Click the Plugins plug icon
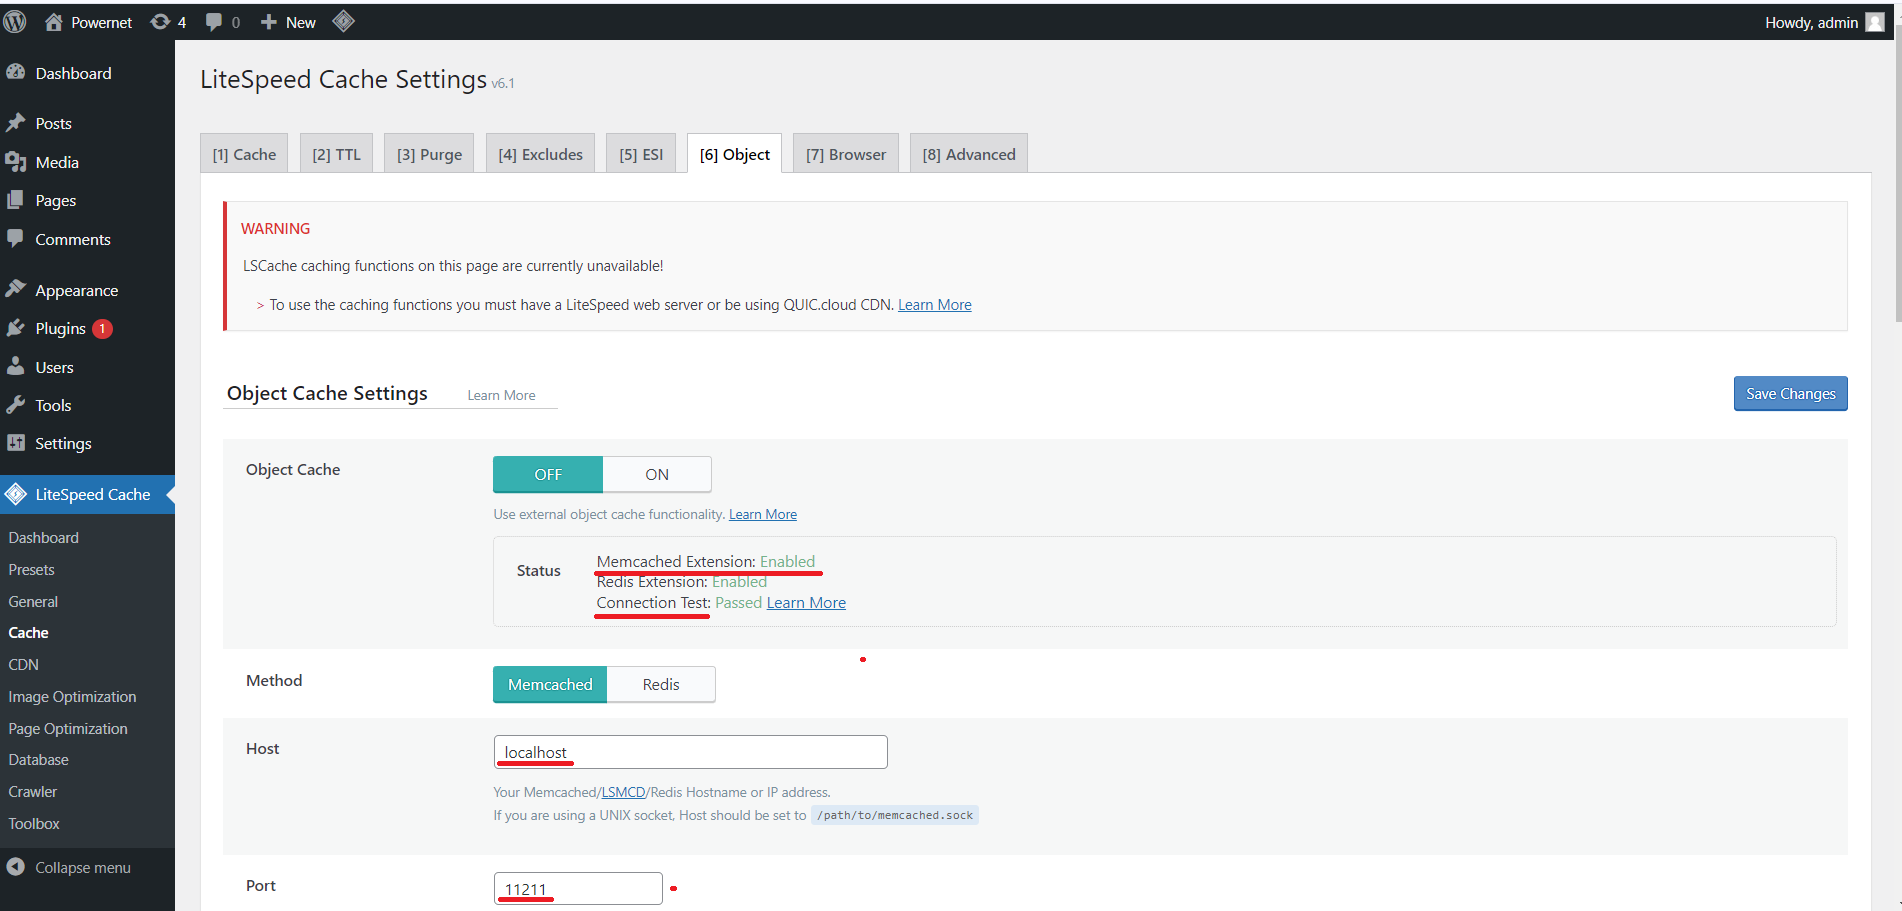 [x=15, y=328]
